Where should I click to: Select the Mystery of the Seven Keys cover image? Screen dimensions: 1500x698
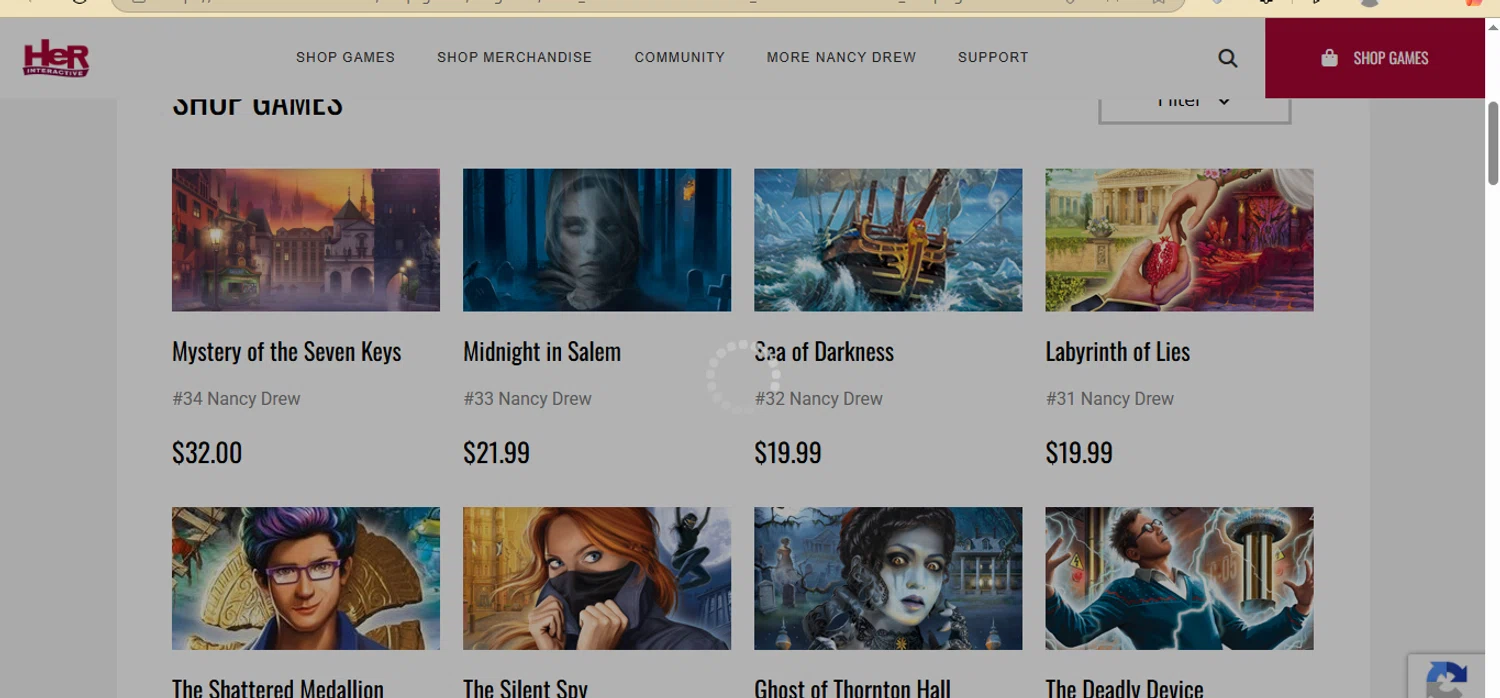tap(306, 240)
